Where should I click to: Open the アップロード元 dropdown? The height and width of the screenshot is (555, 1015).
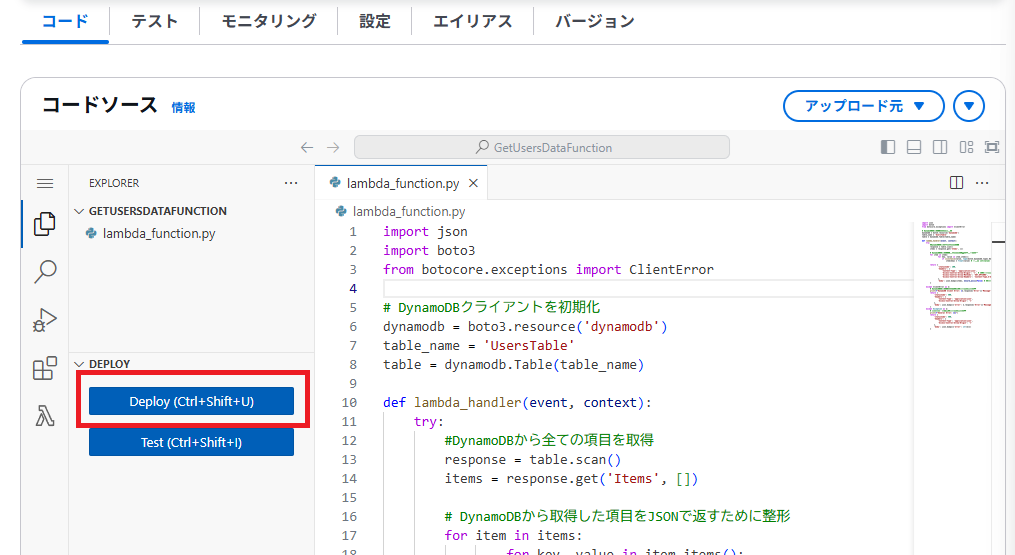[x=864, y=106]
